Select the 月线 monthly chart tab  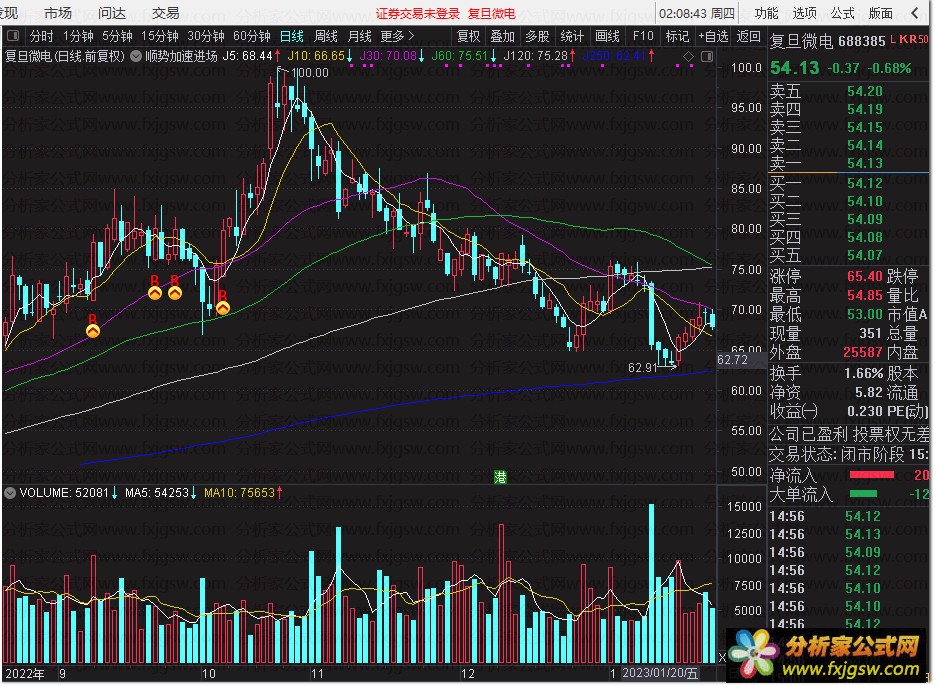coord(360,36)
